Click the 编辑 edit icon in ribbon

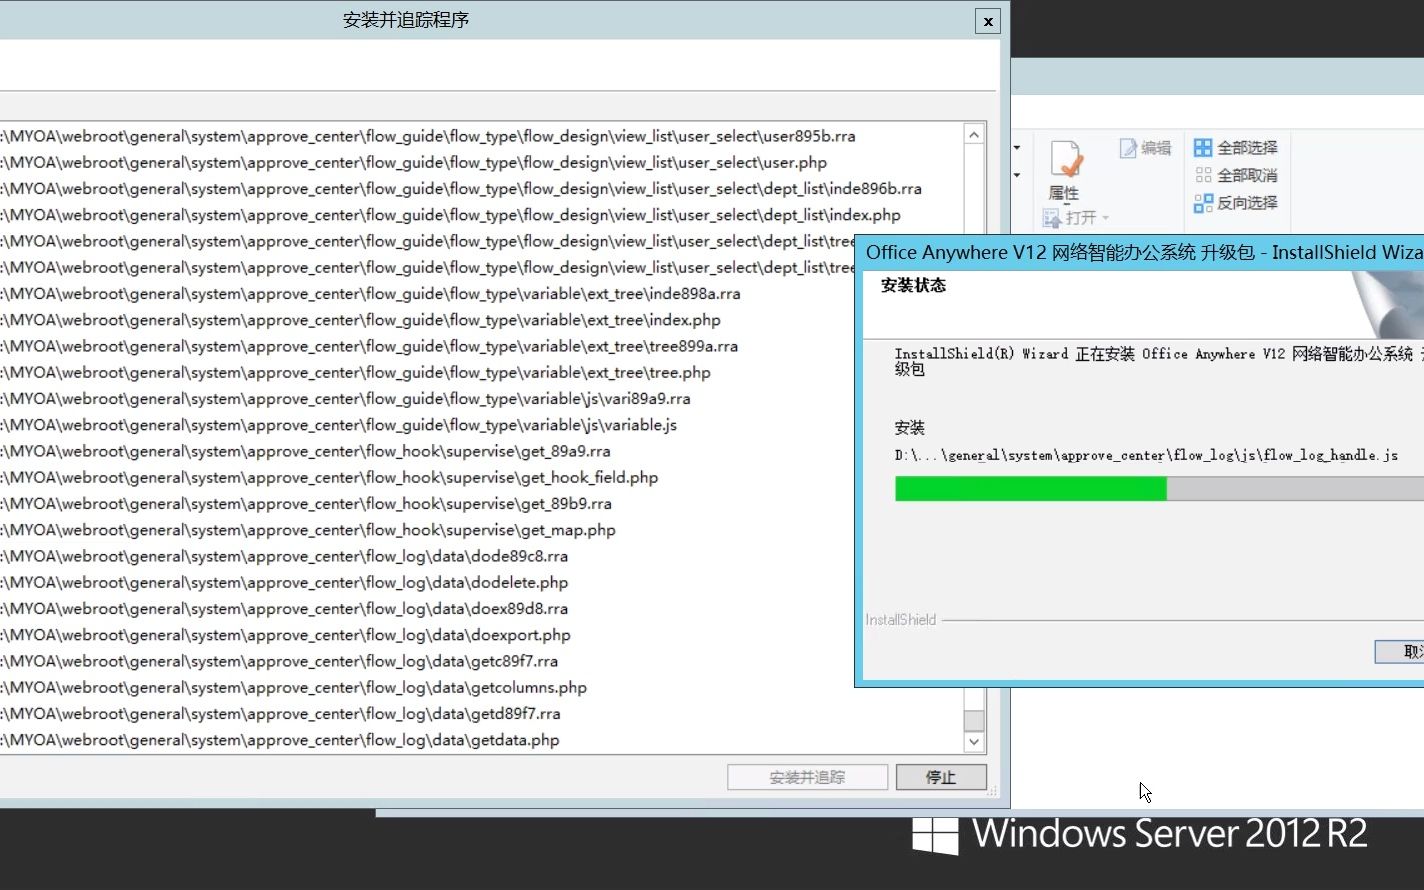pos(1128,148)
